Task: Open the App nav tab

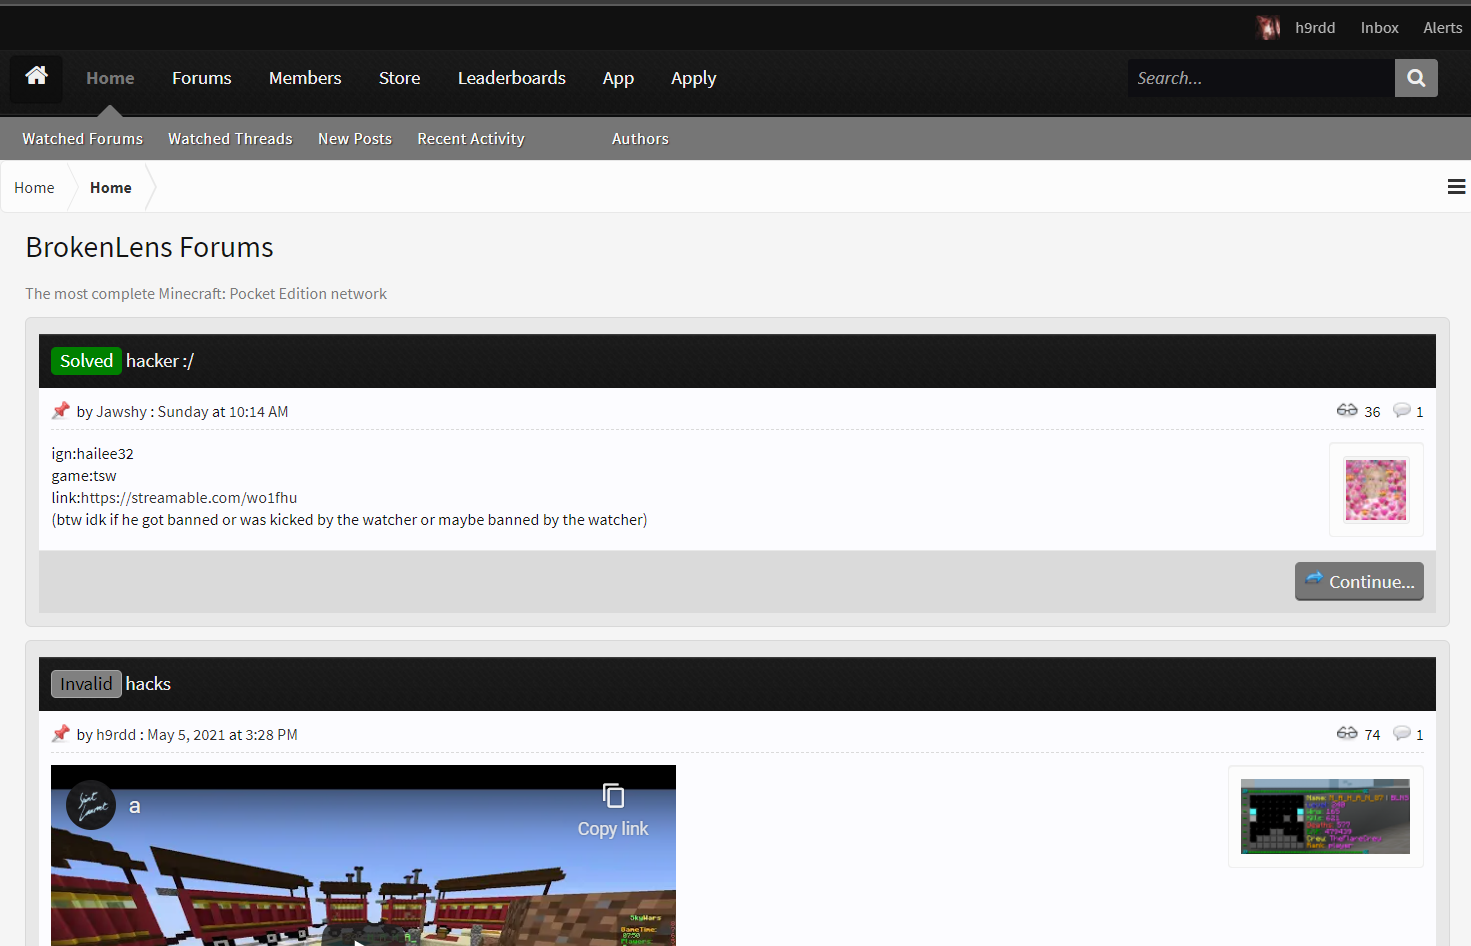Action: (x=618, y=78)
